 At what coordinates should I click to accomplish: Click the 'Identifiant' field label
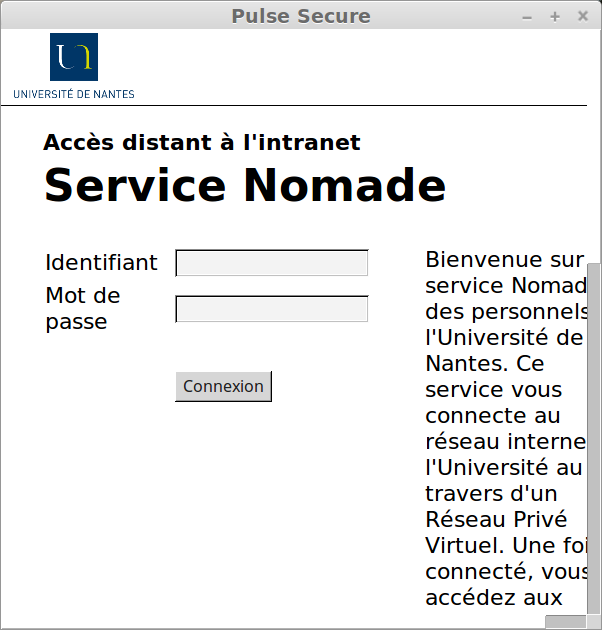pyautogui.click(x=101, y=263)
